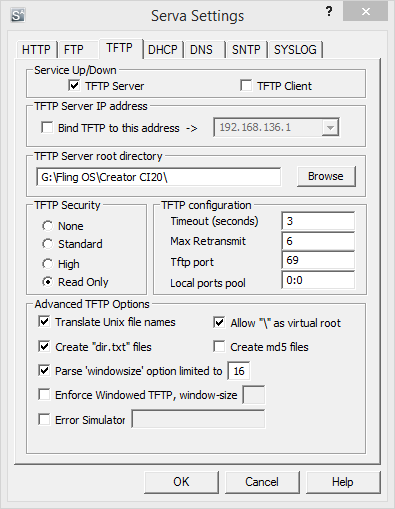Click the Max Retransmit field

coord(318,241)
